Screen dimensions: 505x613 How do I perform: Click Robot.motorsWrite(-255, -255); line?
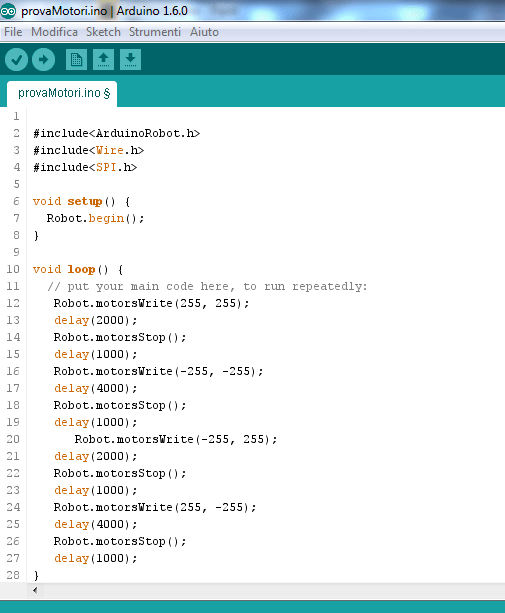click(x=158, y=371)
